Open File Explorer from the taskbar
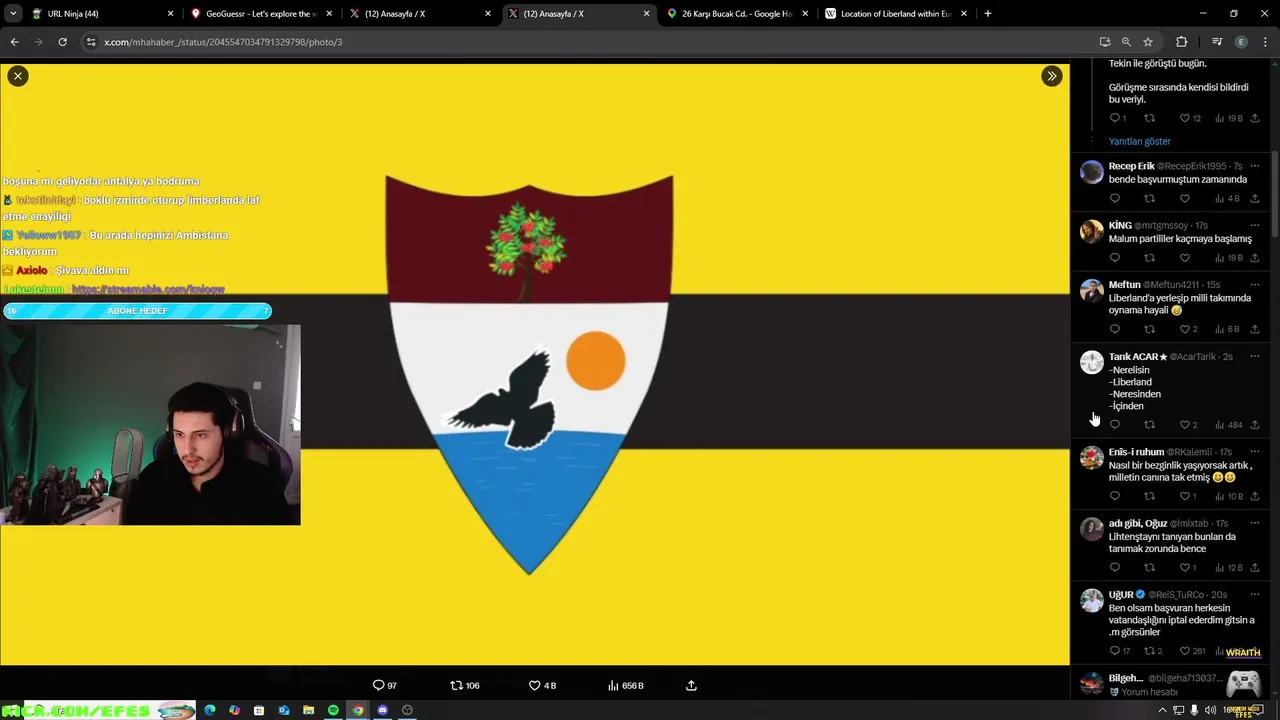1280x720 pixels. pos(308,710)
